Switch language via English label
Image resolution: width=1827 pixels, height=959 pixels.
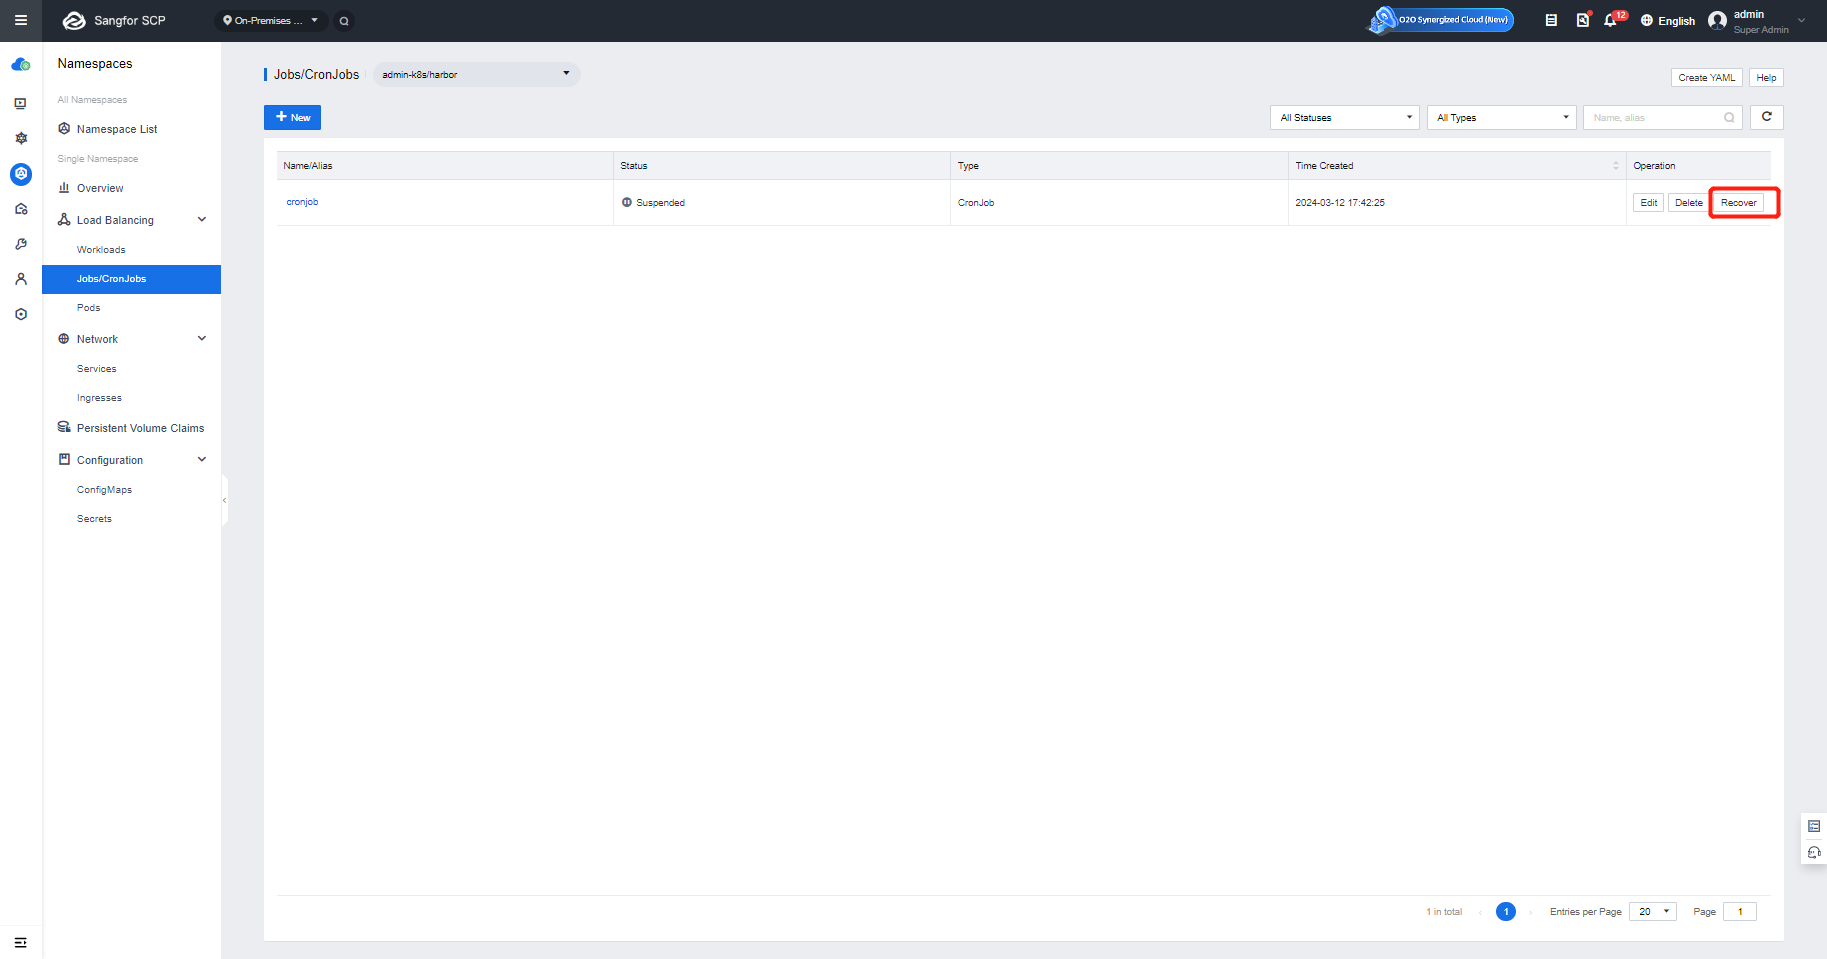pyautogui.click(x=1677, y=21)
